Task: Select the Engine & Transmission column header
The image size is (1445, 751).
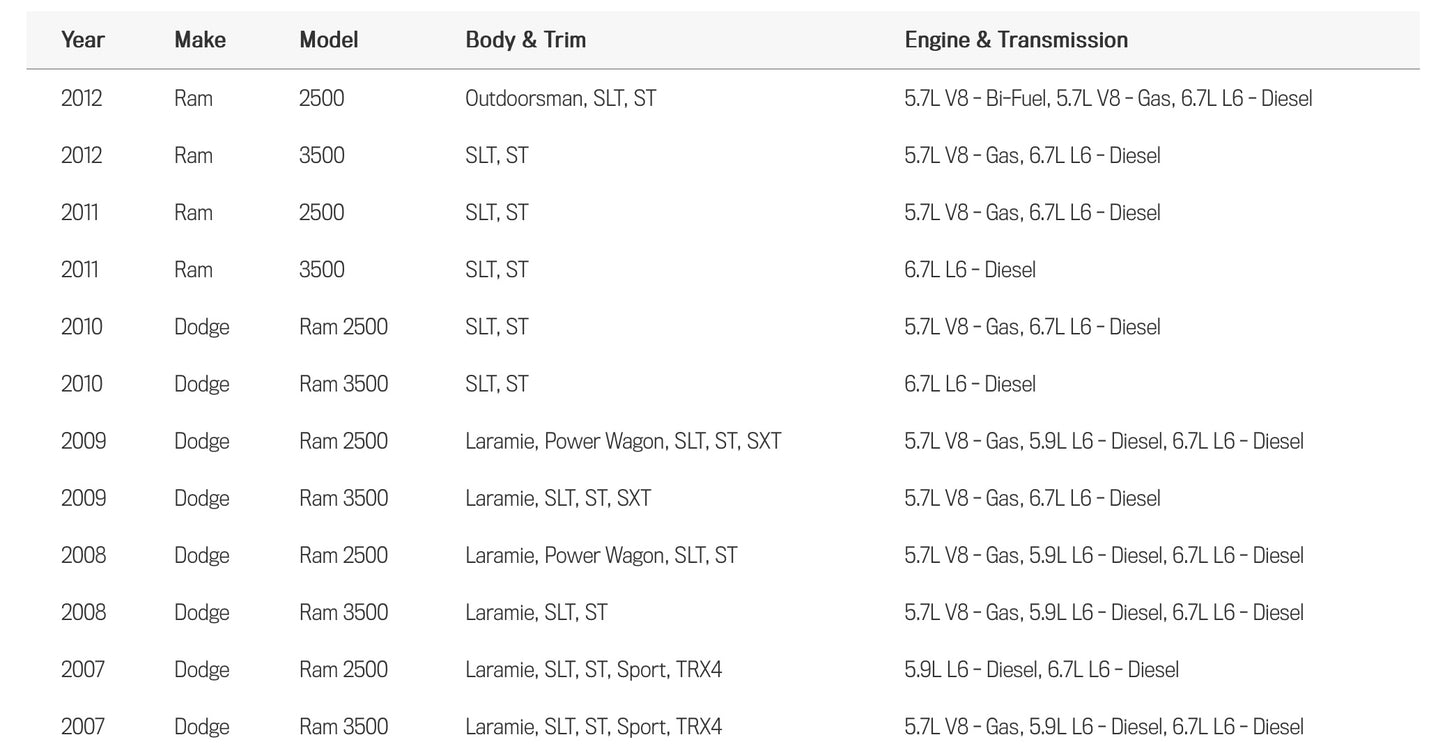Action: click(1016, 40)
